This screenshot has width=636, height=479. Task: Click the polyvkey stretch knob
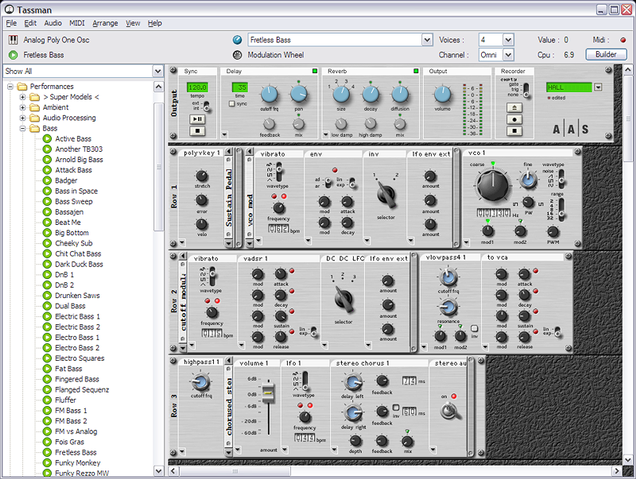click(202, 176)
